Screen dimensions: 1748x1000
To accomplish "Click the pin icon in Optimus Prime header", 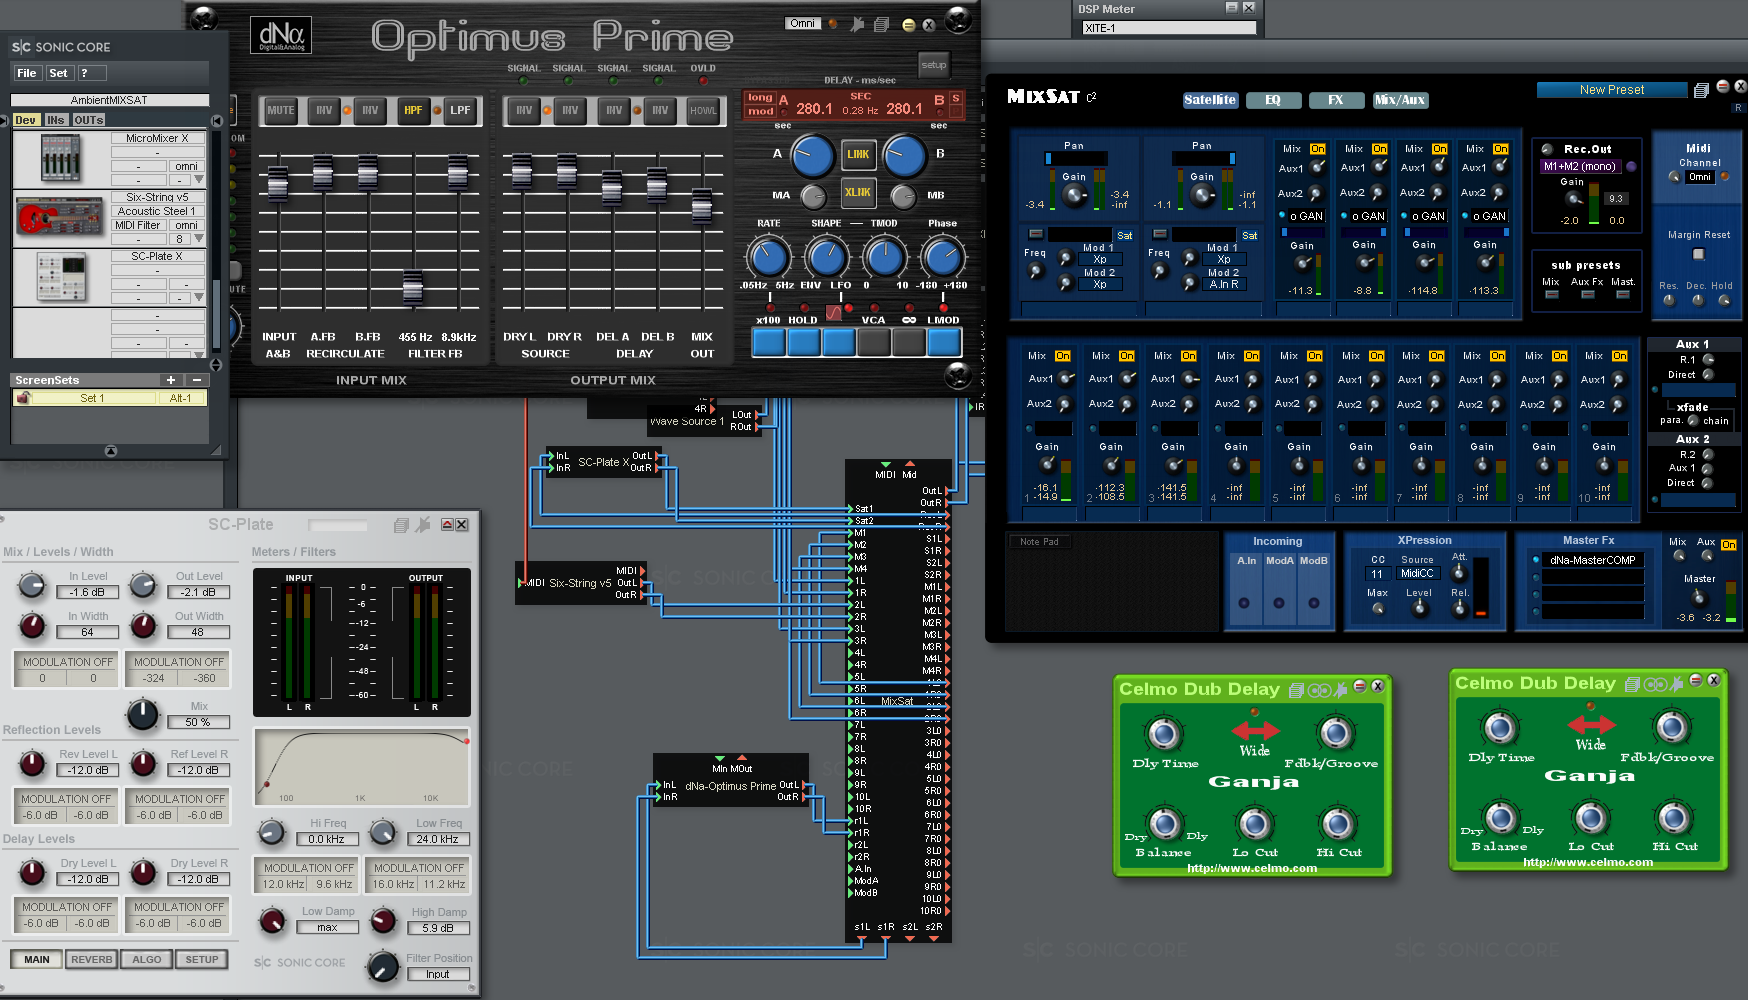I will 857,24.
